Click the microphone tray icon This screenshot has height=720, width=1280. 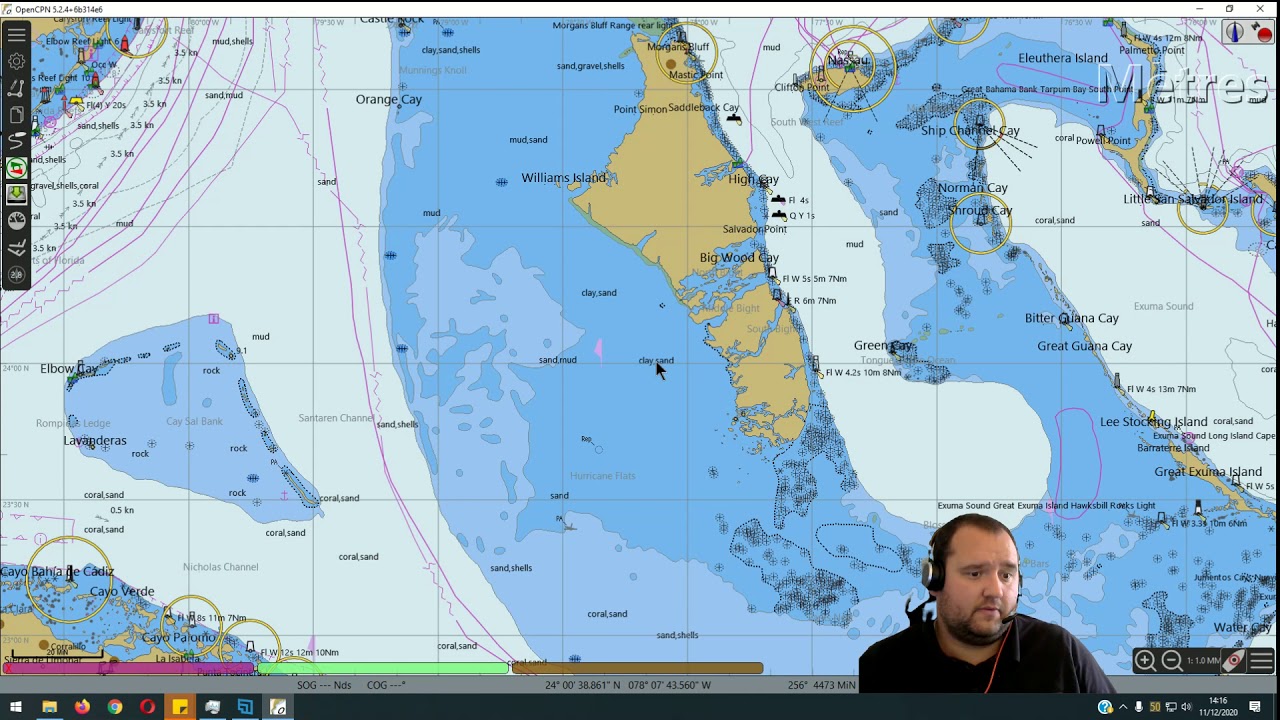click(x=1139, y=708)
